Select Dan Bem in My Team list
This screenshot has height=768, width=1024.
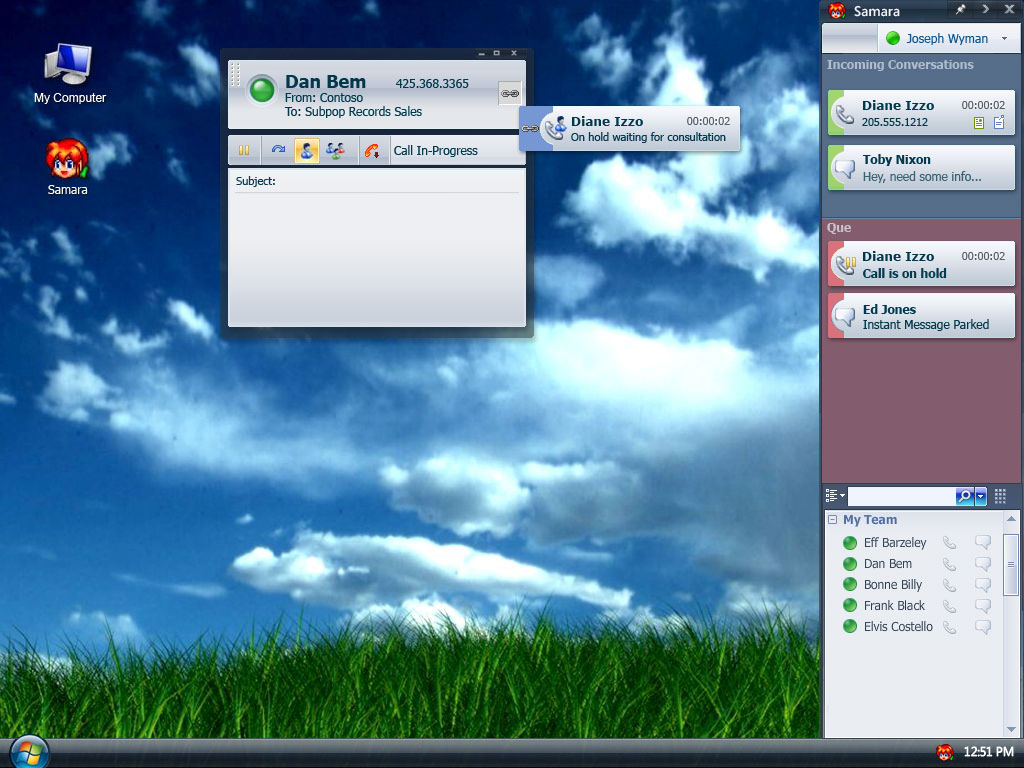[888, 564]
